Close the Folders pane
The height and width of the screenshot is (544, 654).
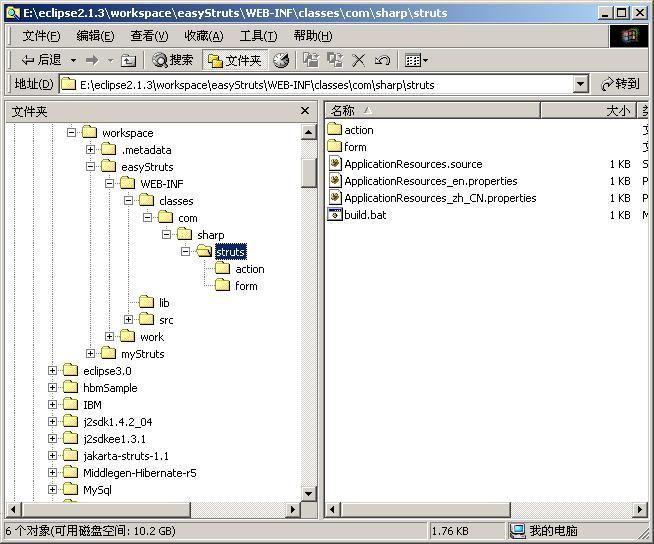305,111
